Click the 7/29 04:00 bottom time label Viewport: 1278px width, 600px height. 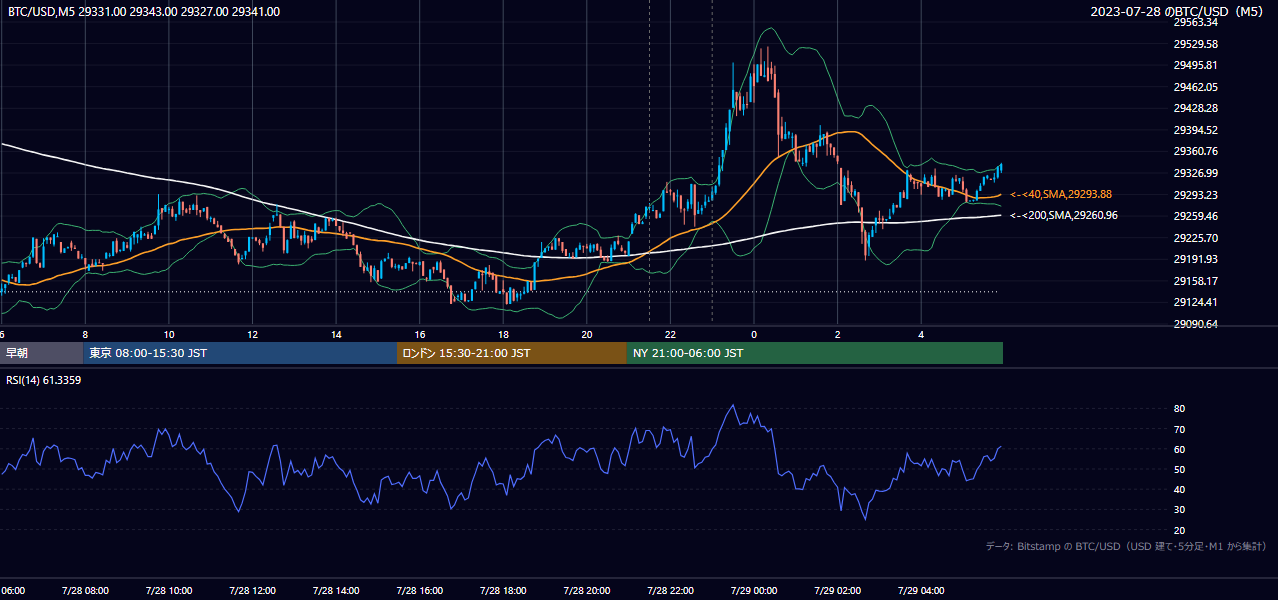tap(921, 590)
